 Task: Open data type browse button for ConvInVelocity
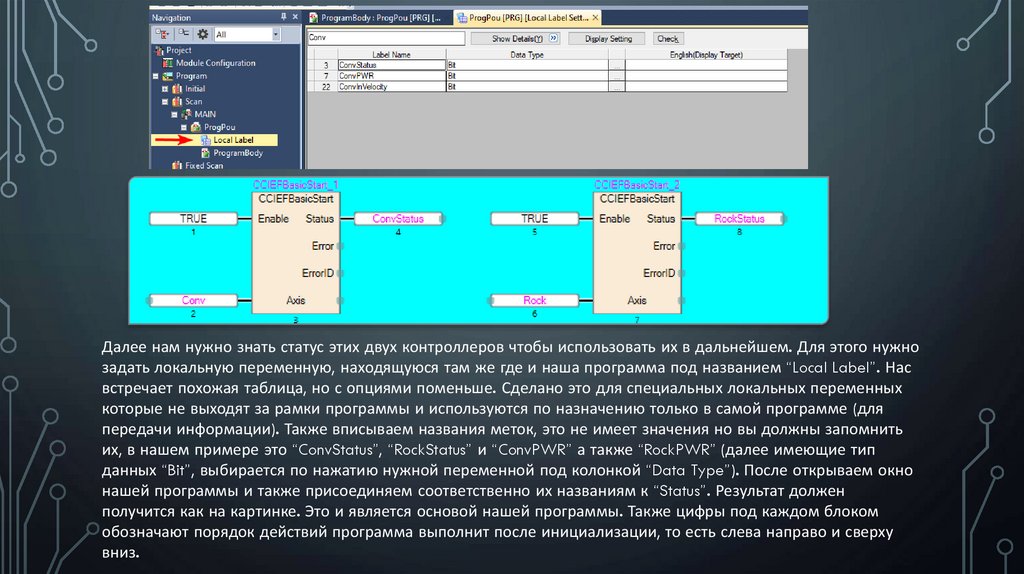click(616, 86)
